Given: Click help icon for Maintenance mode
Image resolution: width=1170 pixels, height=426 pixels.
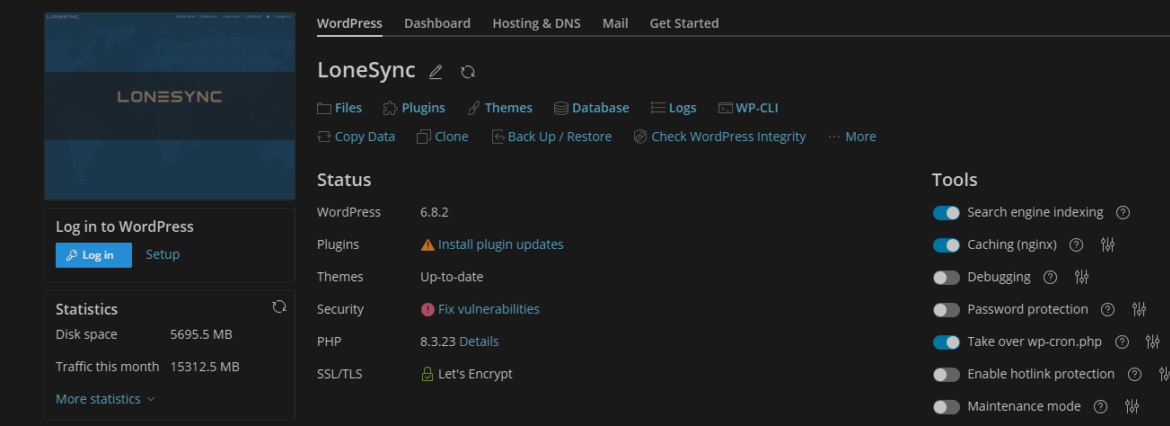Looking at the screenshot, I should pyautogui.click(x=1100, y=407).
